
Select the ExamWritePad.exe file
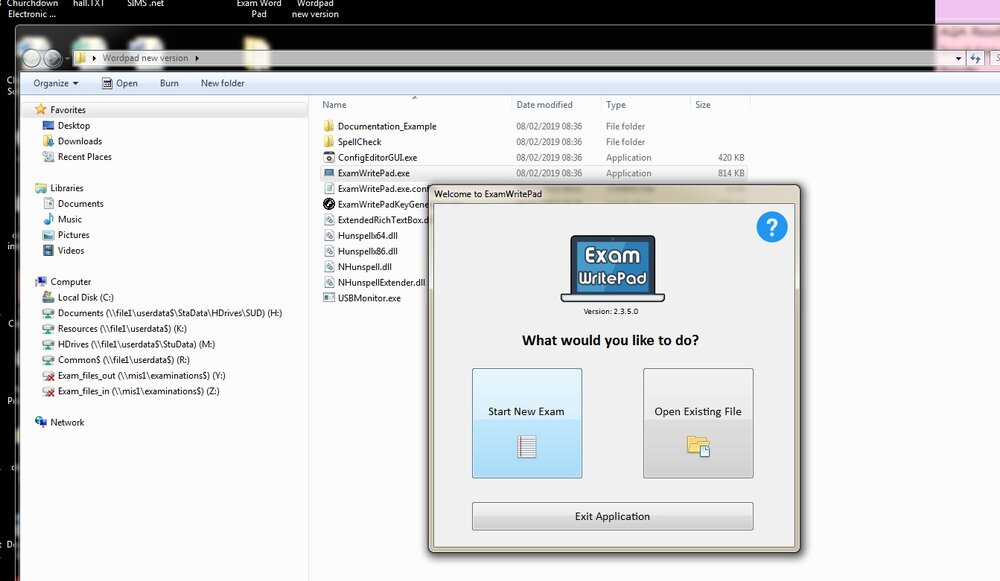[373, 173]
